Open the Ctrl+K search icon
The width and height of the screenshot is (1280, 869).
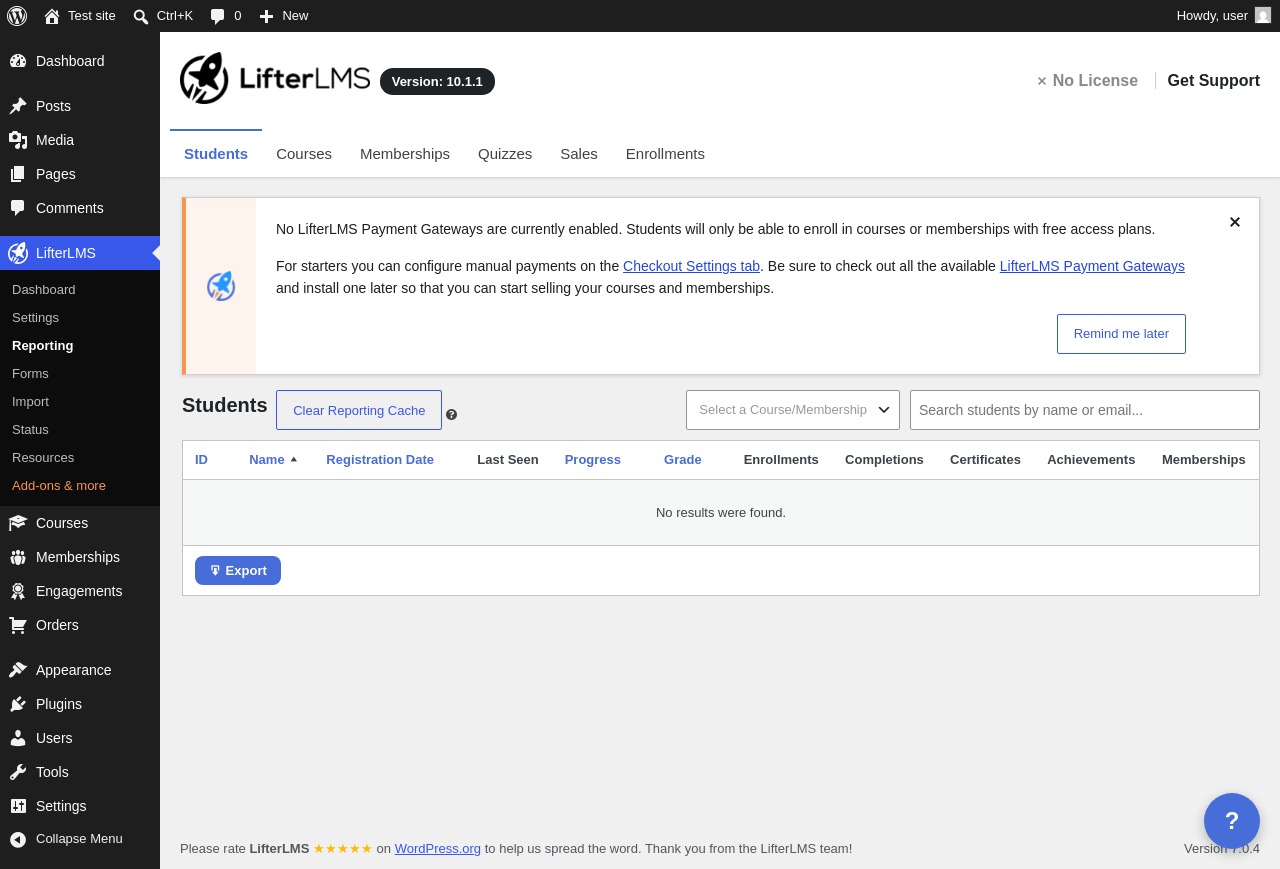click(141, 16)
